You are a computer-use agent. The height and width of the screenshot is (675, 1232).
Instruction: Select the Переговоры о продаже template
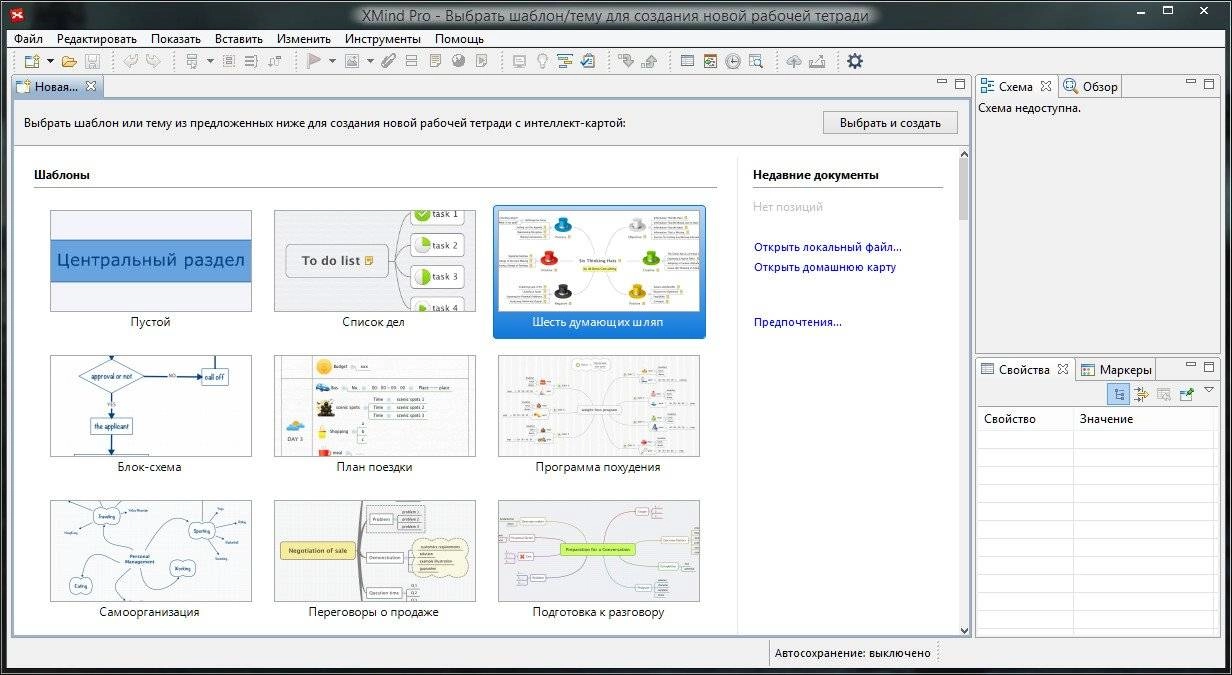(374, 551)
